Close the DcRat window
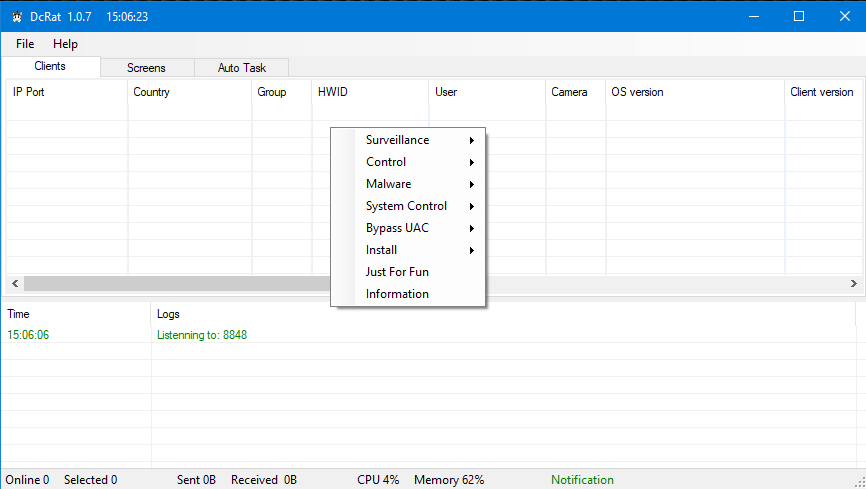 844,17
